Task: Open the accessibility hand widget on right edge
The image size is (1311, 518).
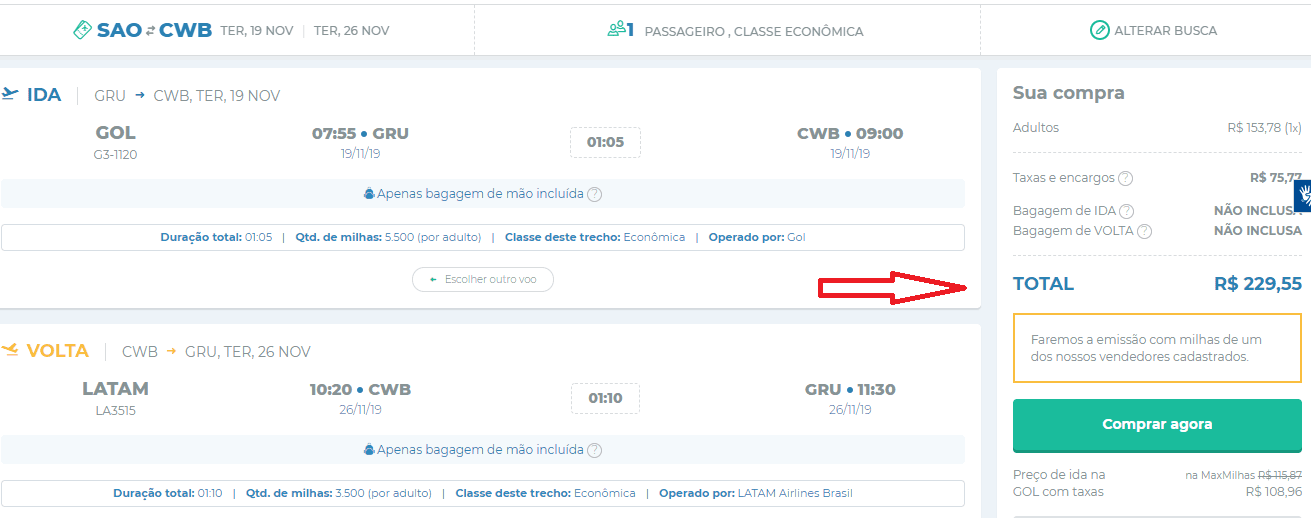Action: 1302,197
